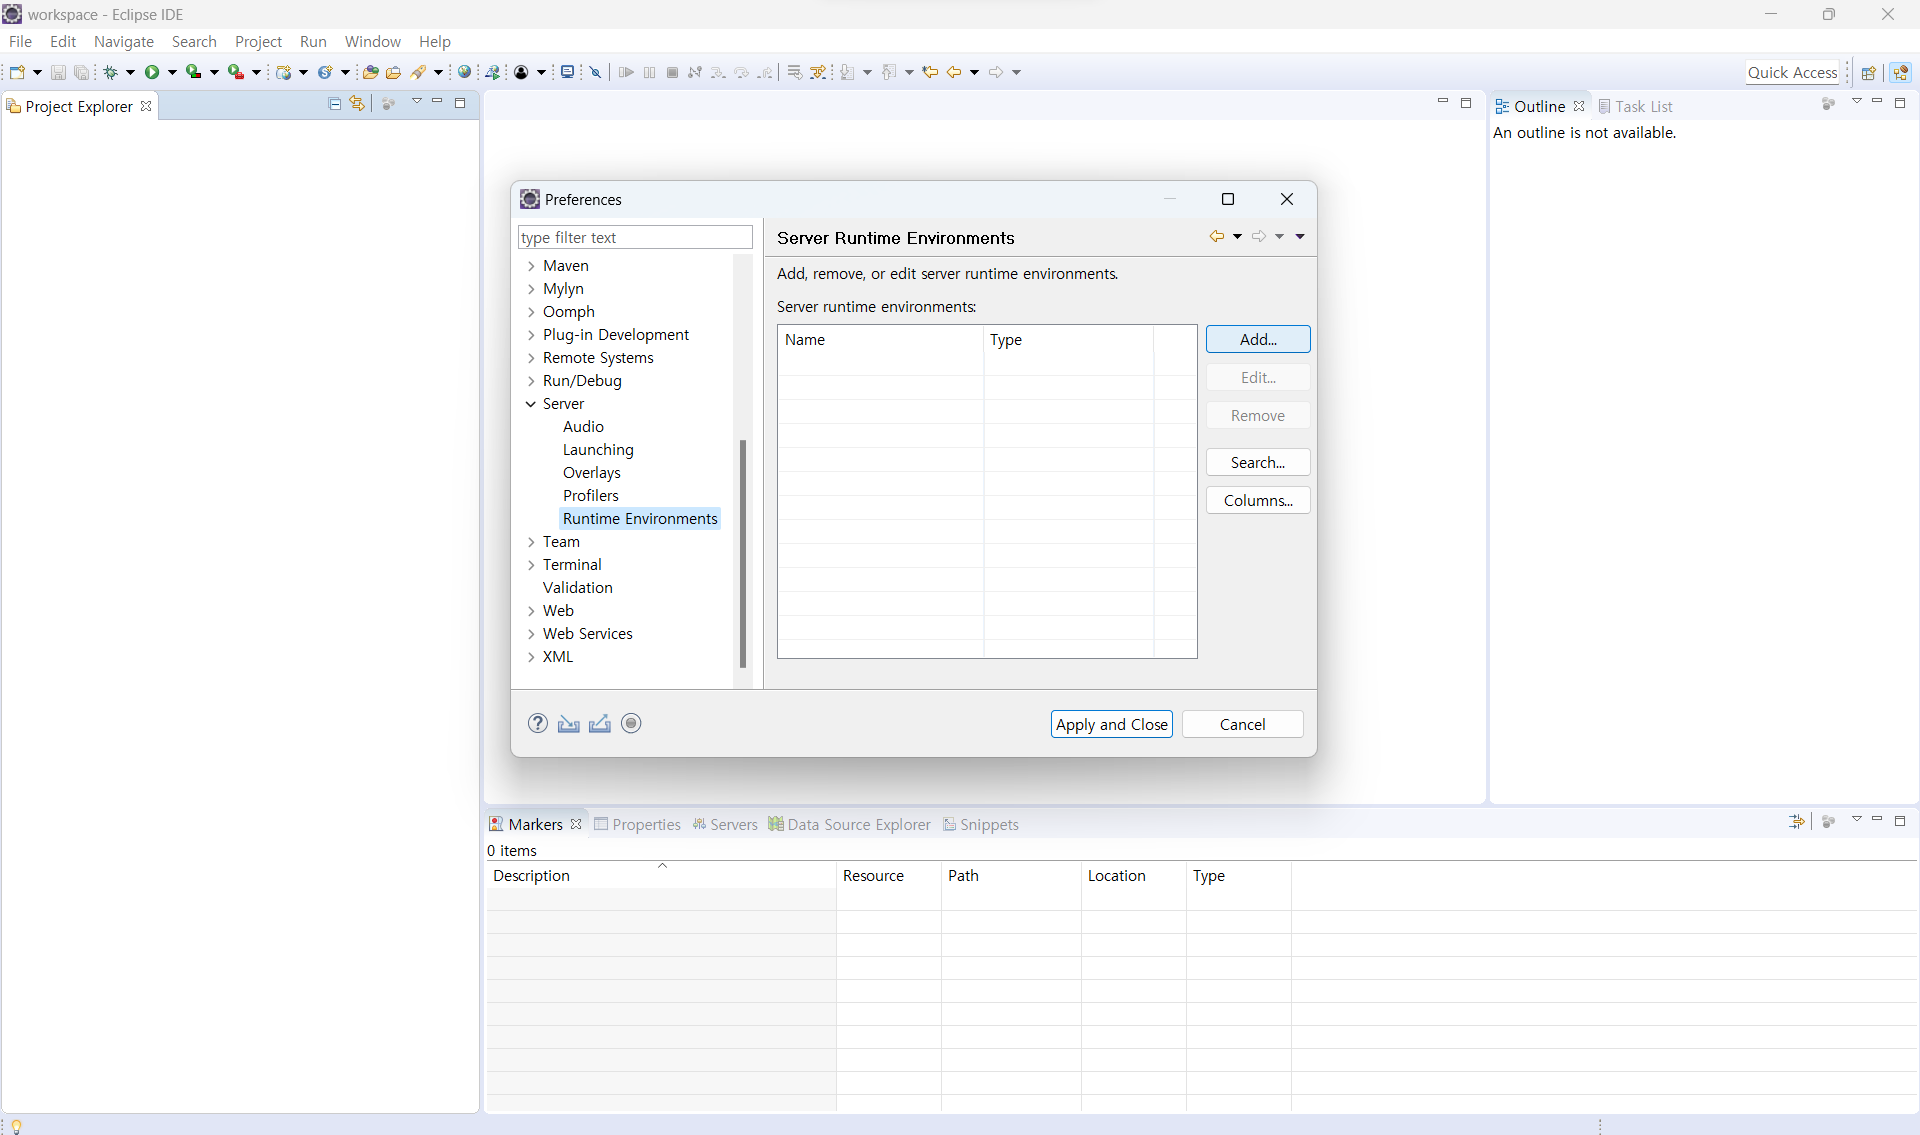Click the Configure Contents icon in Markers view
The image size is (1920, 1135).
pos(1796,821)
